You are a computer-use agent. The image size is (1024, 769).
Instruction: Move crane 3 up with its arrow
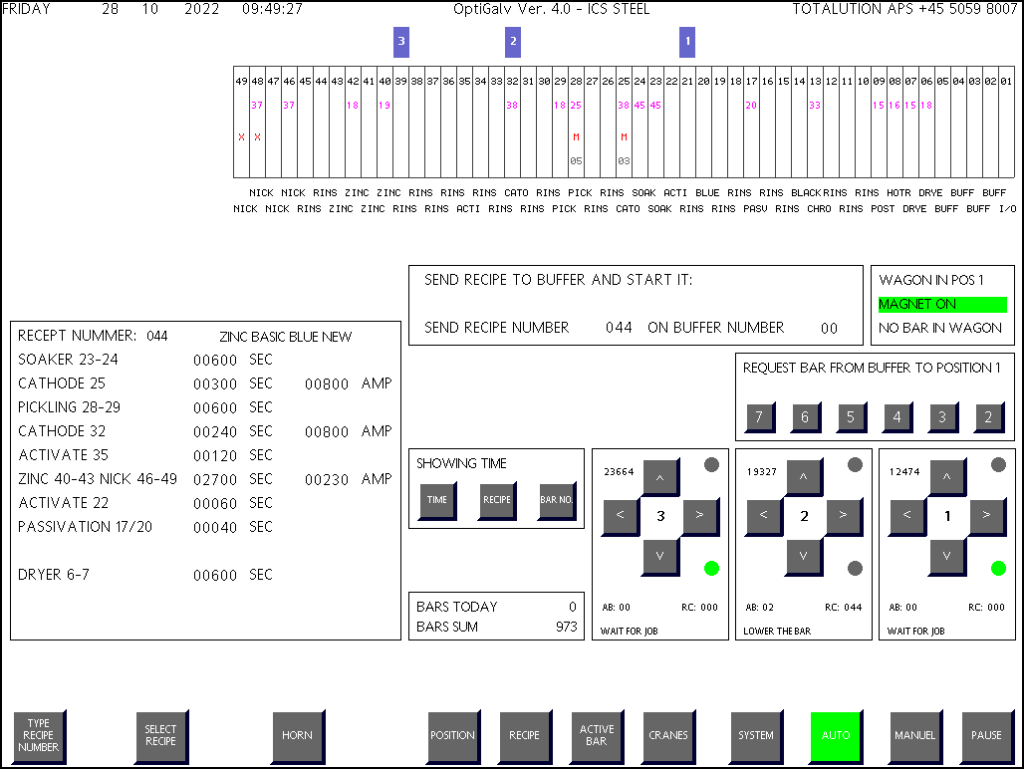click(x=660, y=477)
